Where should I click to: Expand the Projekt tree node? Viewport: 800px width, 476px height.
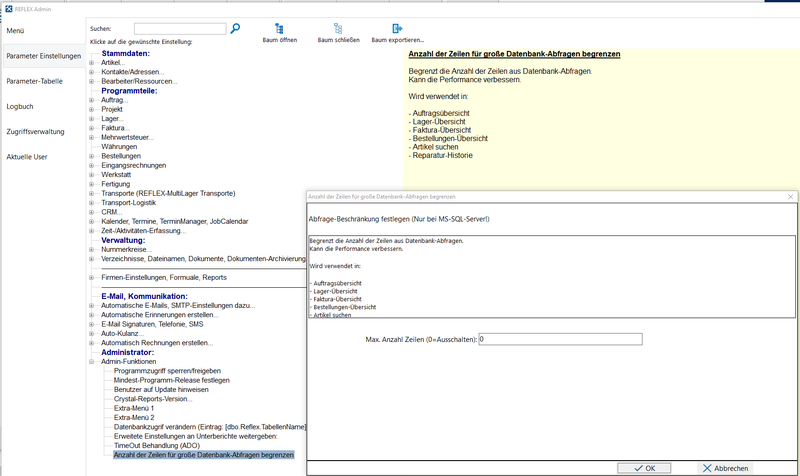92,109
